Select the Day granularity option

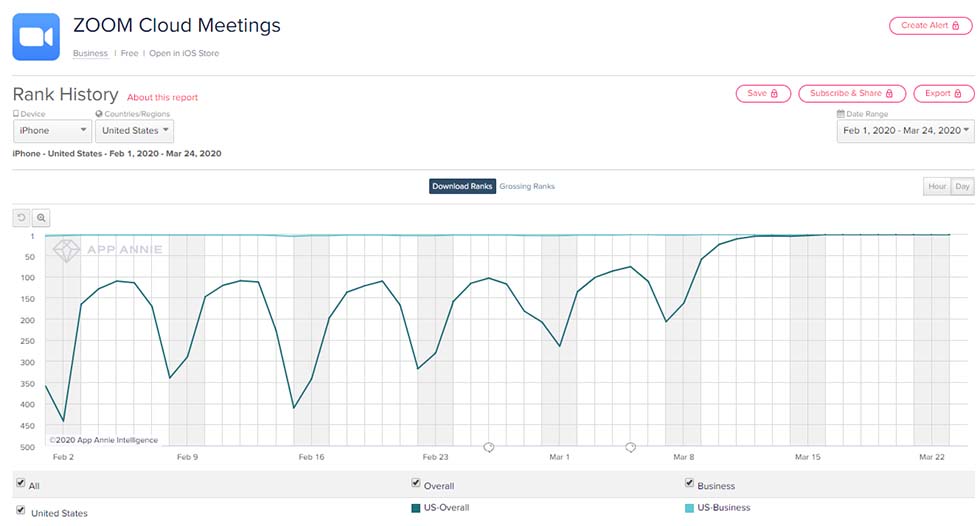[x=962, y=186]
